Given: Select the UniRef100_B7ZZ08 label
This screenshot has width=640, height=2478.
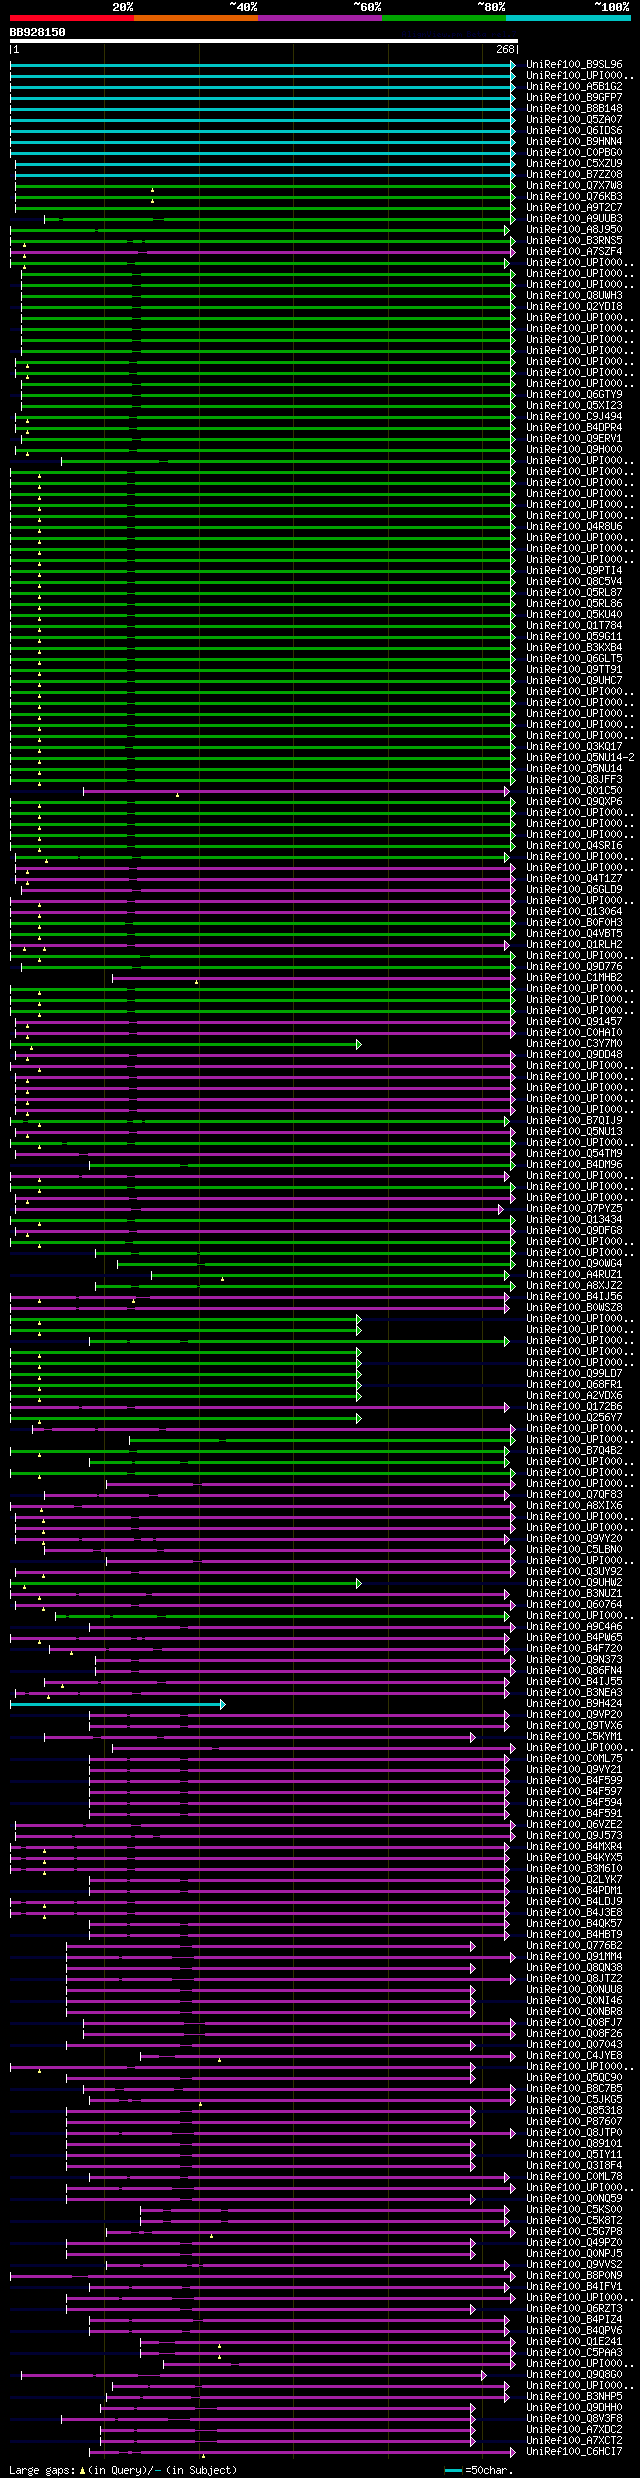Looking at the screenshot, I should pos(574,175).
